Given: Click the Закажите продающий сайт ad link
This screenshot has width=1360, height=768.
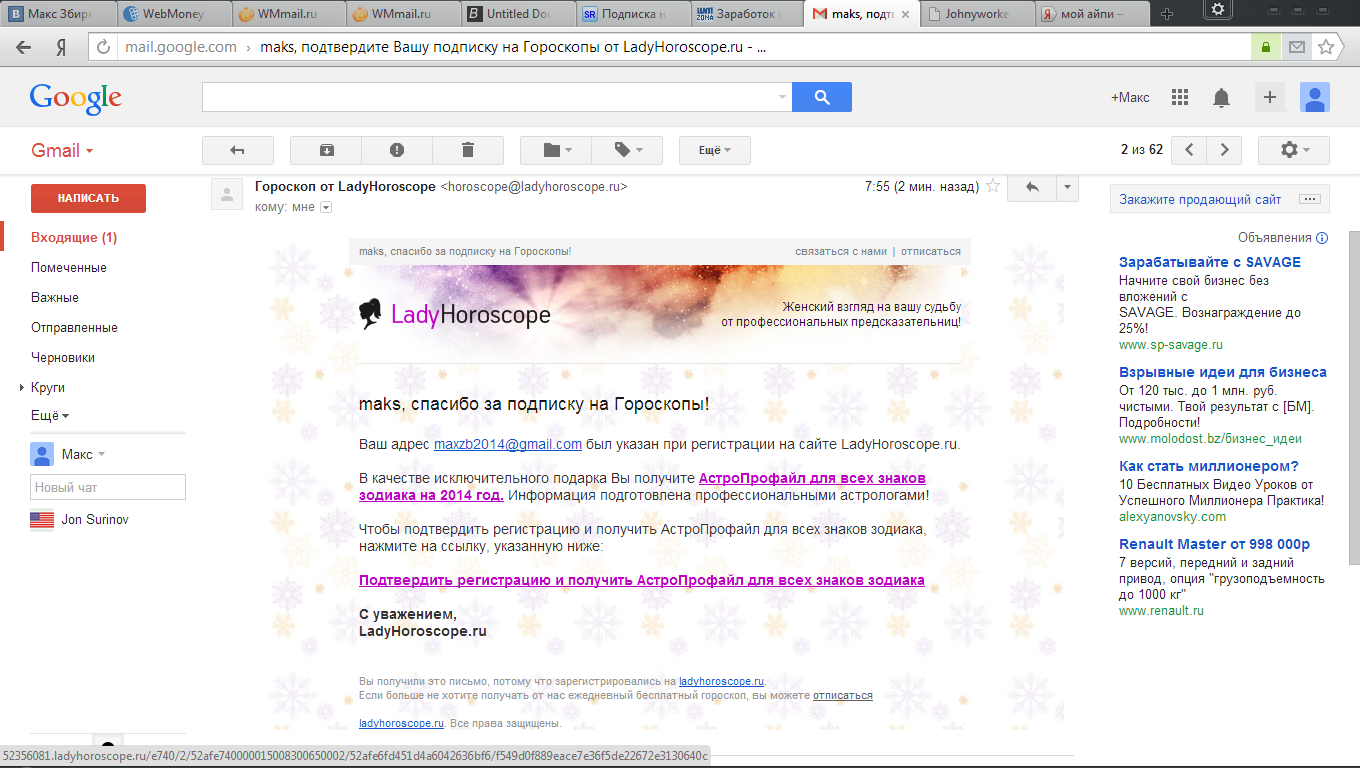Looking at the screenshot, I should tap(1200, 199).
